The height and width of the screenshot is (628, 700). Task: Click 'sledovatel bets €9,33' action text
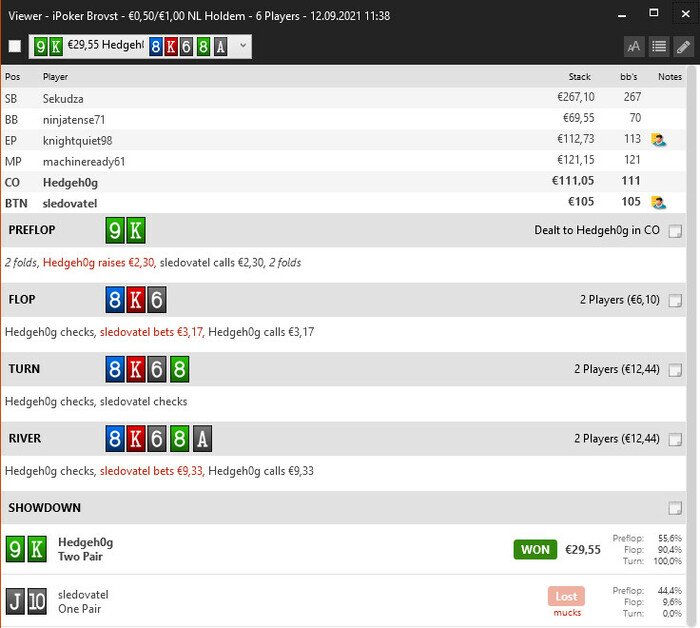(152, 471)
